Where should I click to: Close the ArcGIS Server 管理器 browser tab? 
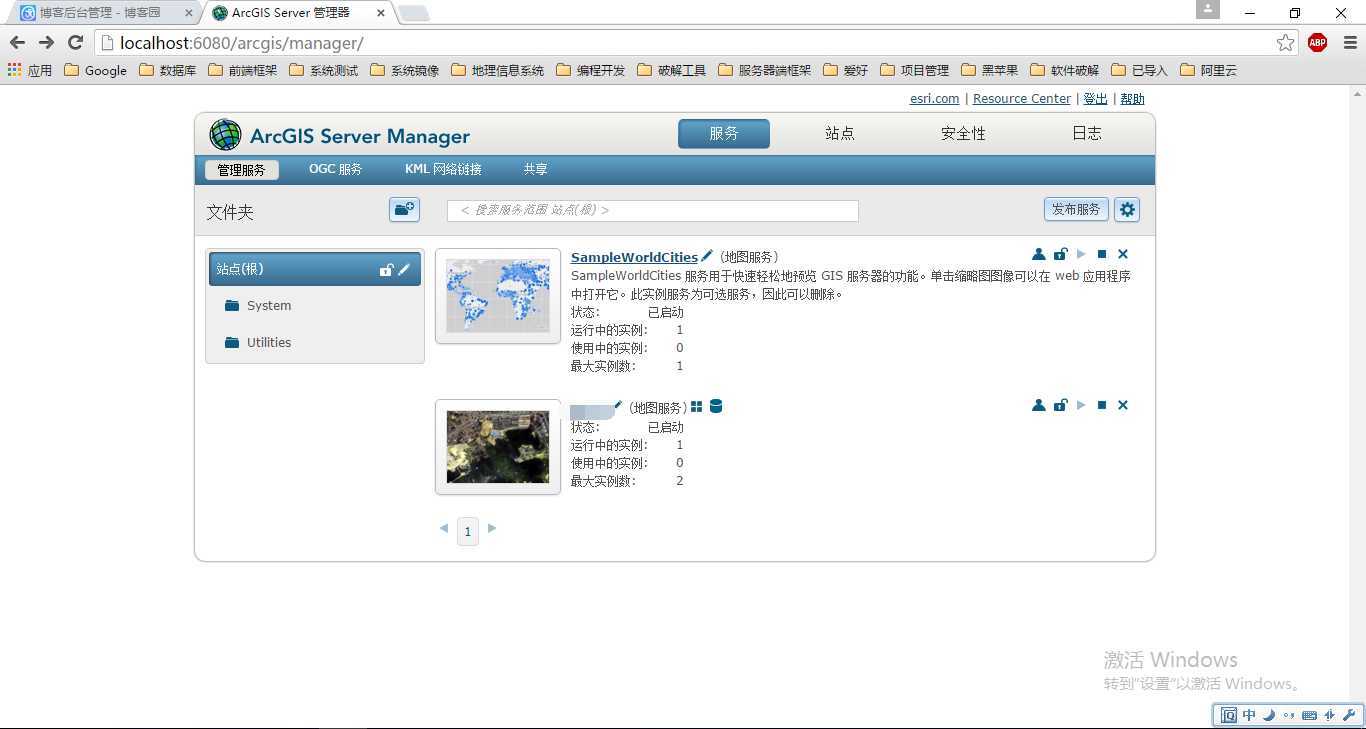(x=381, y=13)
